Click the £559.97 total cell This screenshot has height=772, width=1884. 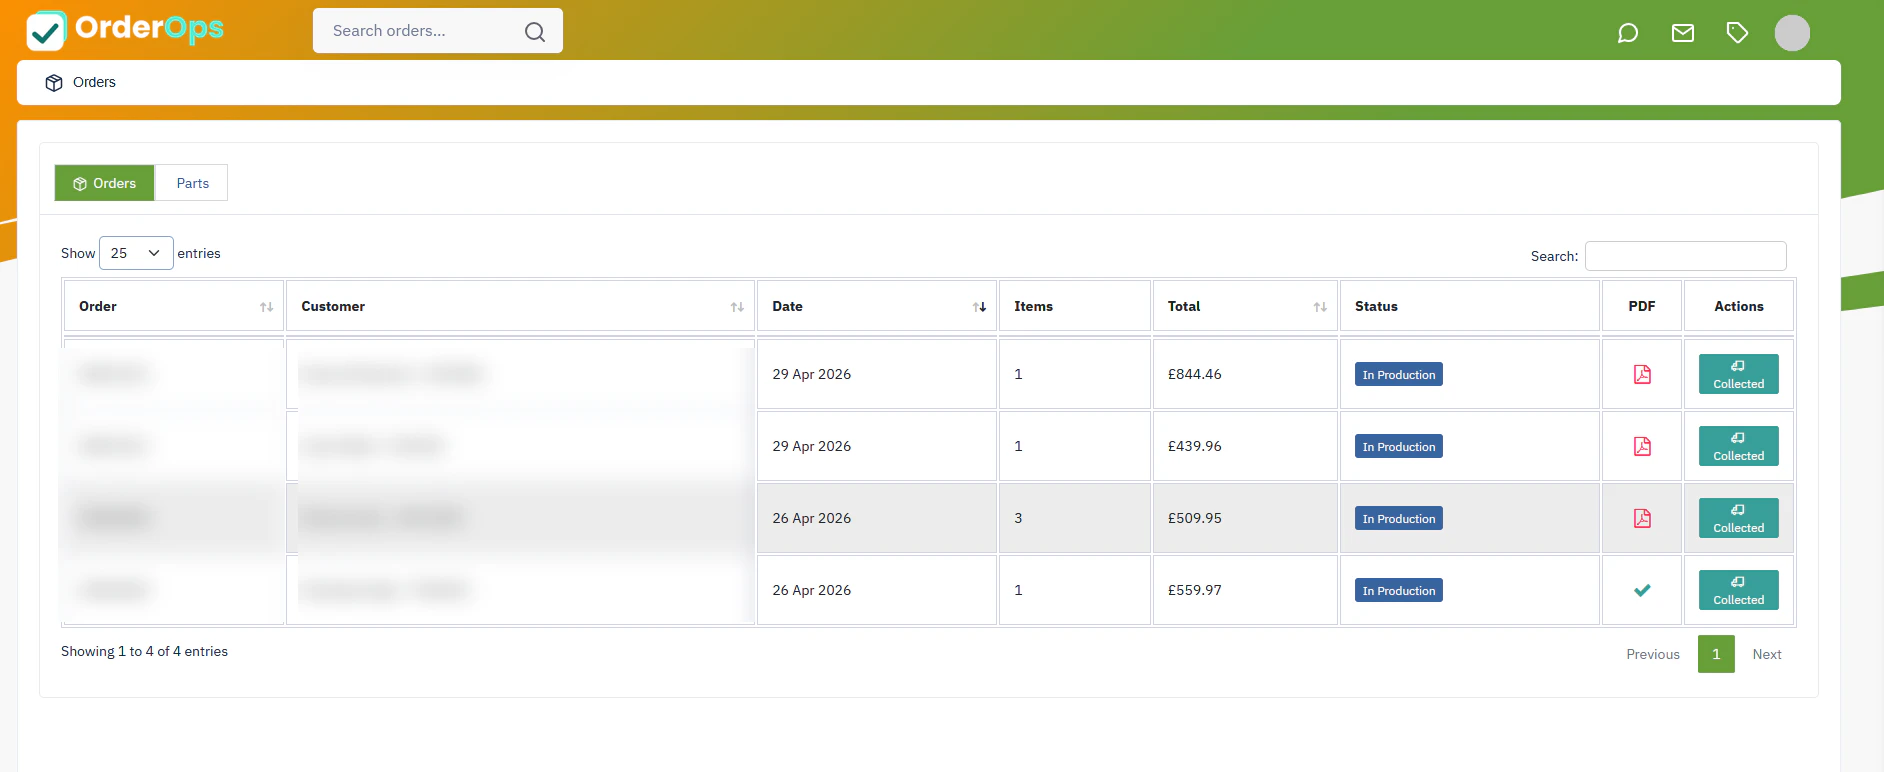(x=1245, y=590)
